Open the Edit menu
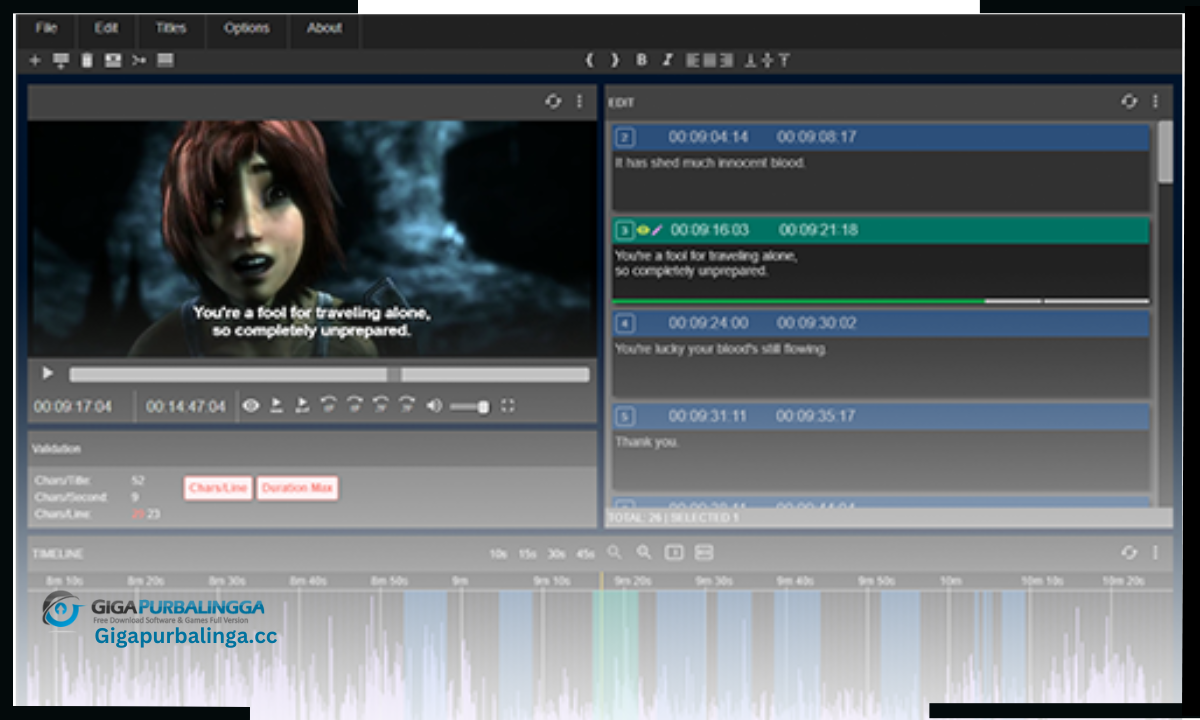 coord(106,28)
